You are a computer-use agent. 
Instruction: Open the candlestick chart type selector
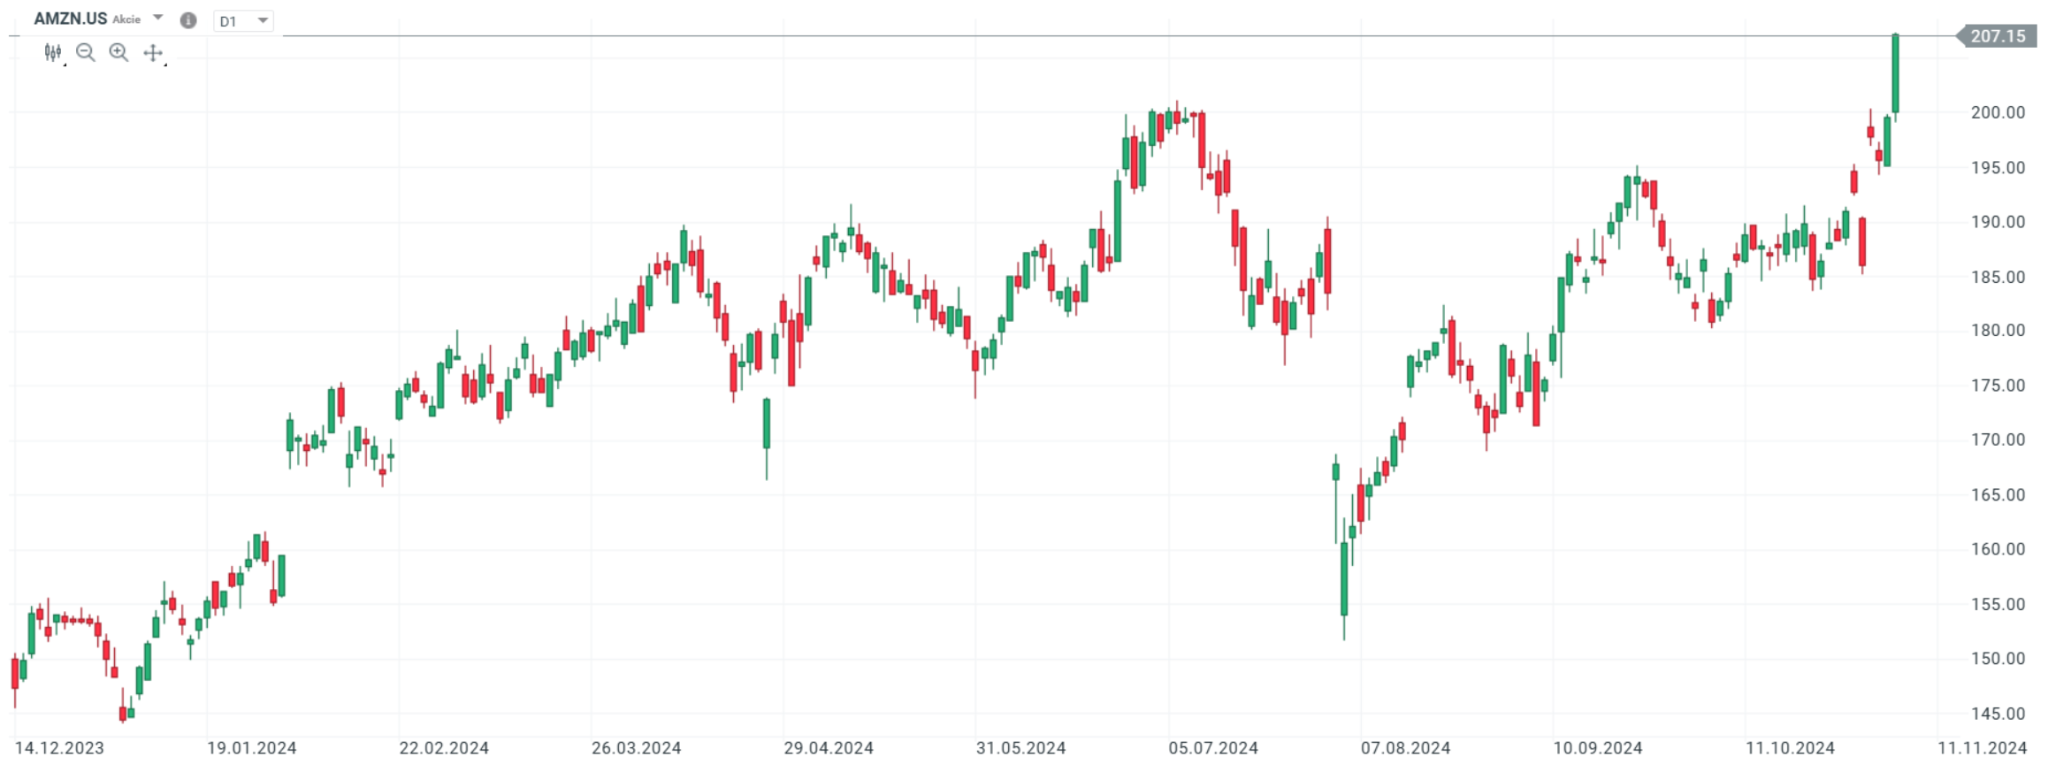click(x=53, y=53)
